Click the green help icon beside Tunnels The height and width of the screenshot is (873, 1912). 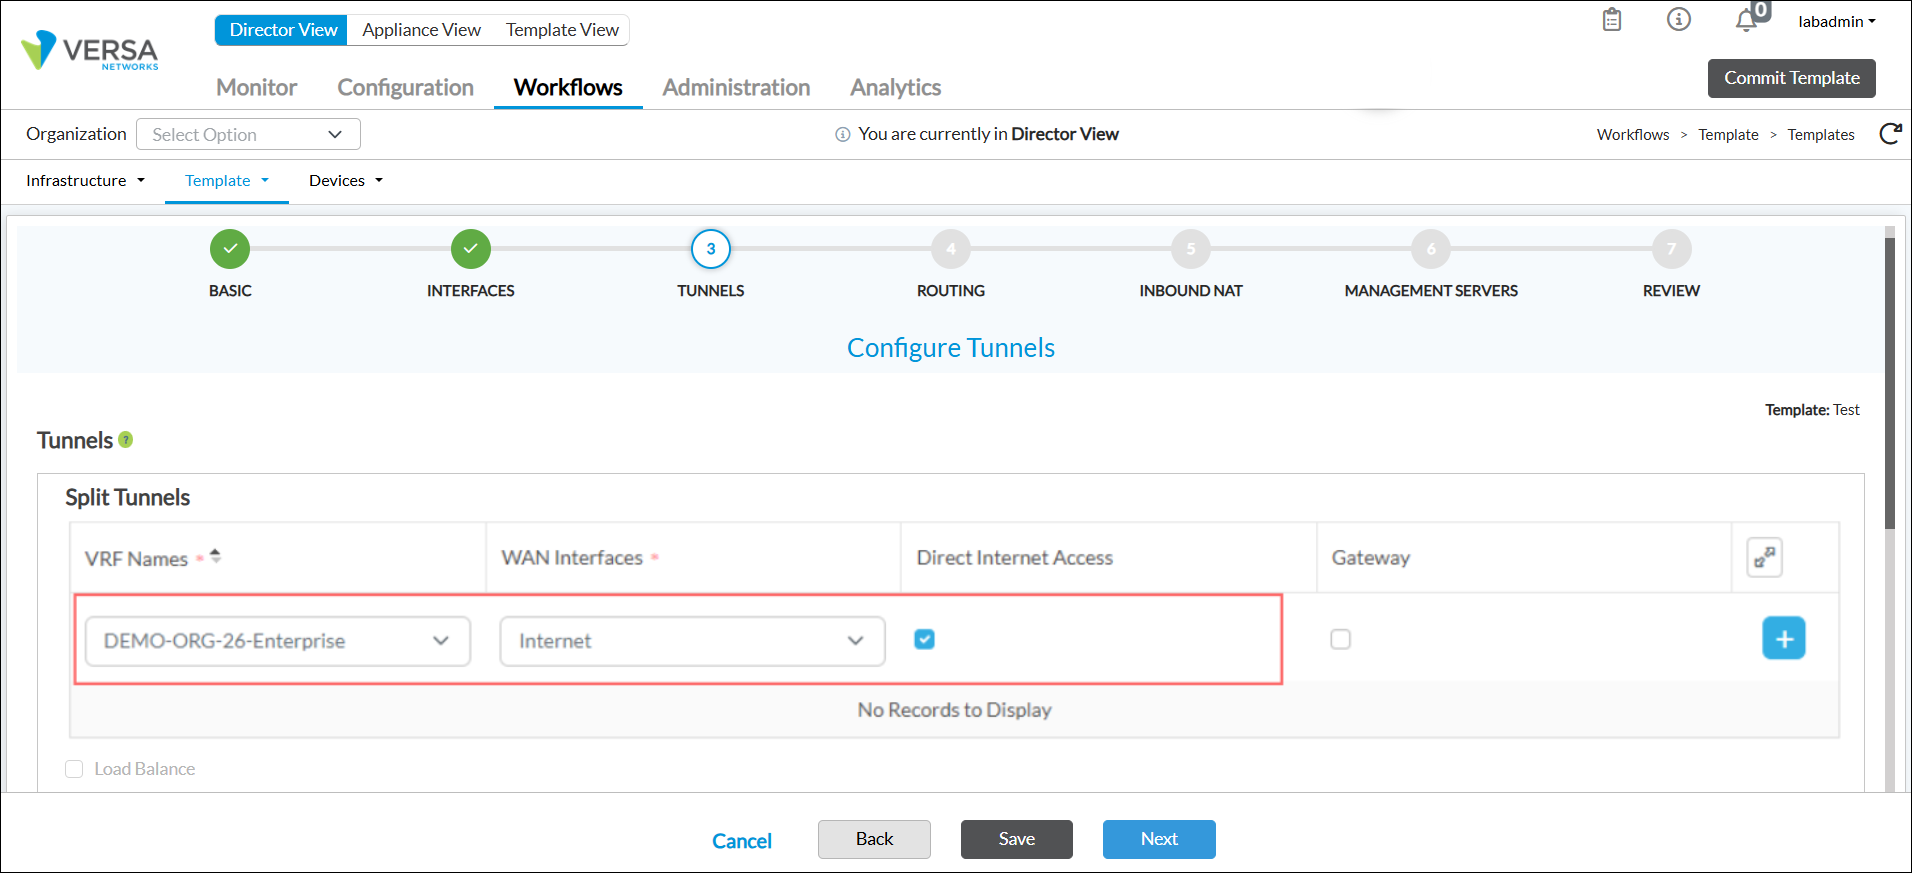tap(125, 440)
